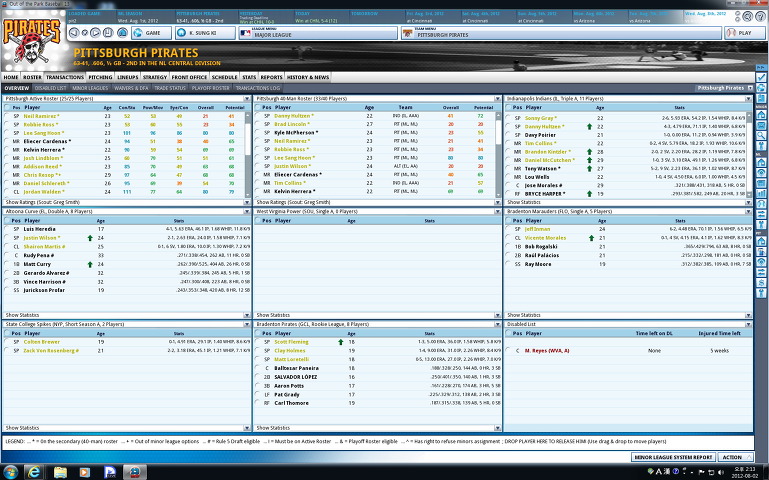Open the West Virginia Power panel dropdown arrow
769x480 pixels.
pyautogui.click(x=497, y=211)
